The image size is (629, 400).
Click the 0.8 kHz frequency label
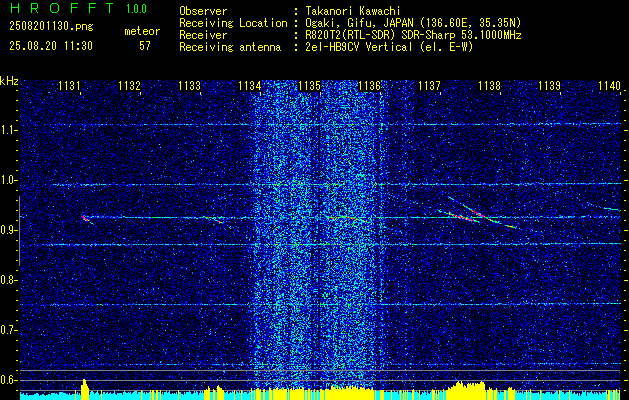click(8, 280)
